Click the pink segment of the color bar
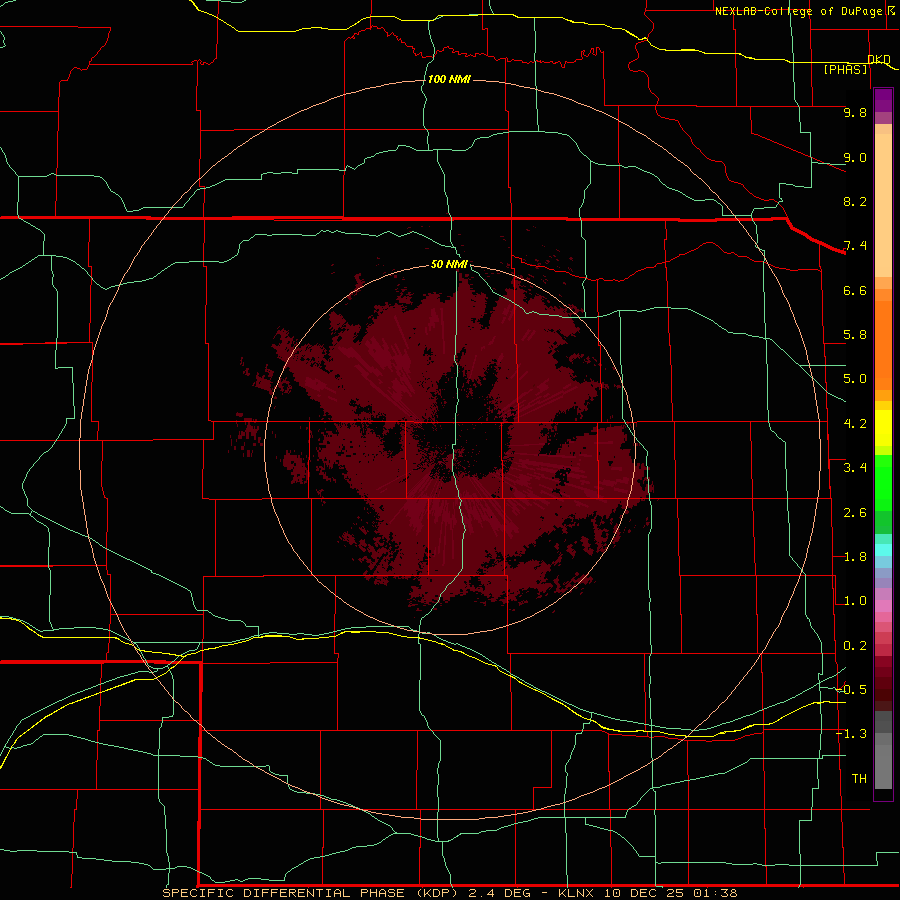Viewport: 900px width, 900px height. pyautogui.click(x=883, y=606)
